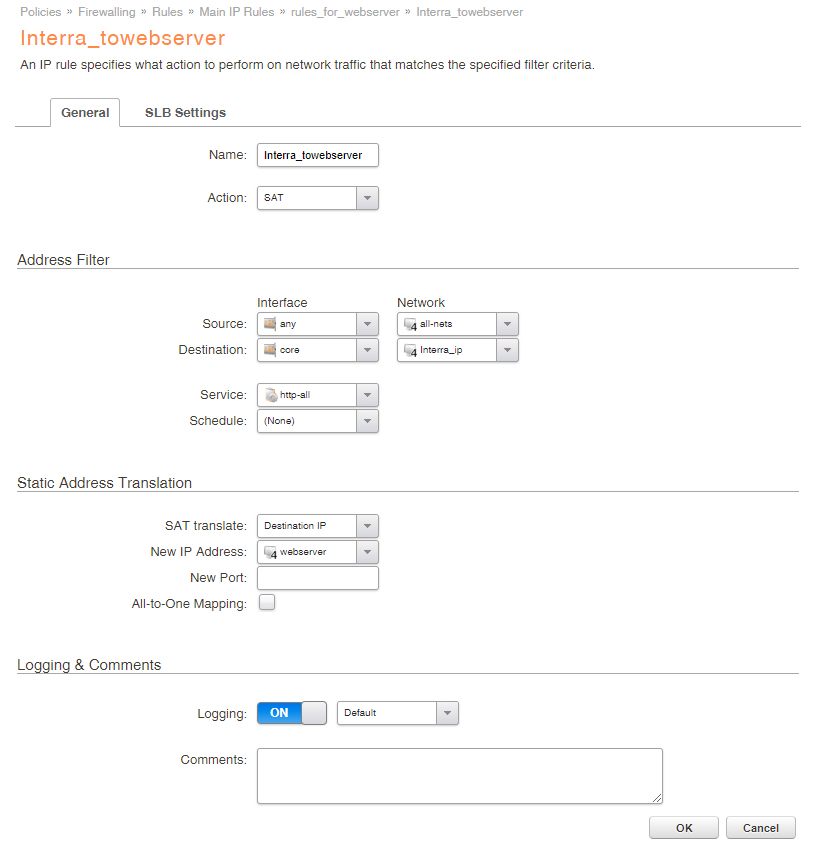The height and width of the screenshot is (858, 828).
Task: Open the Destination Network Interra_ip dropdown arrow
Action: click(507, 350)
